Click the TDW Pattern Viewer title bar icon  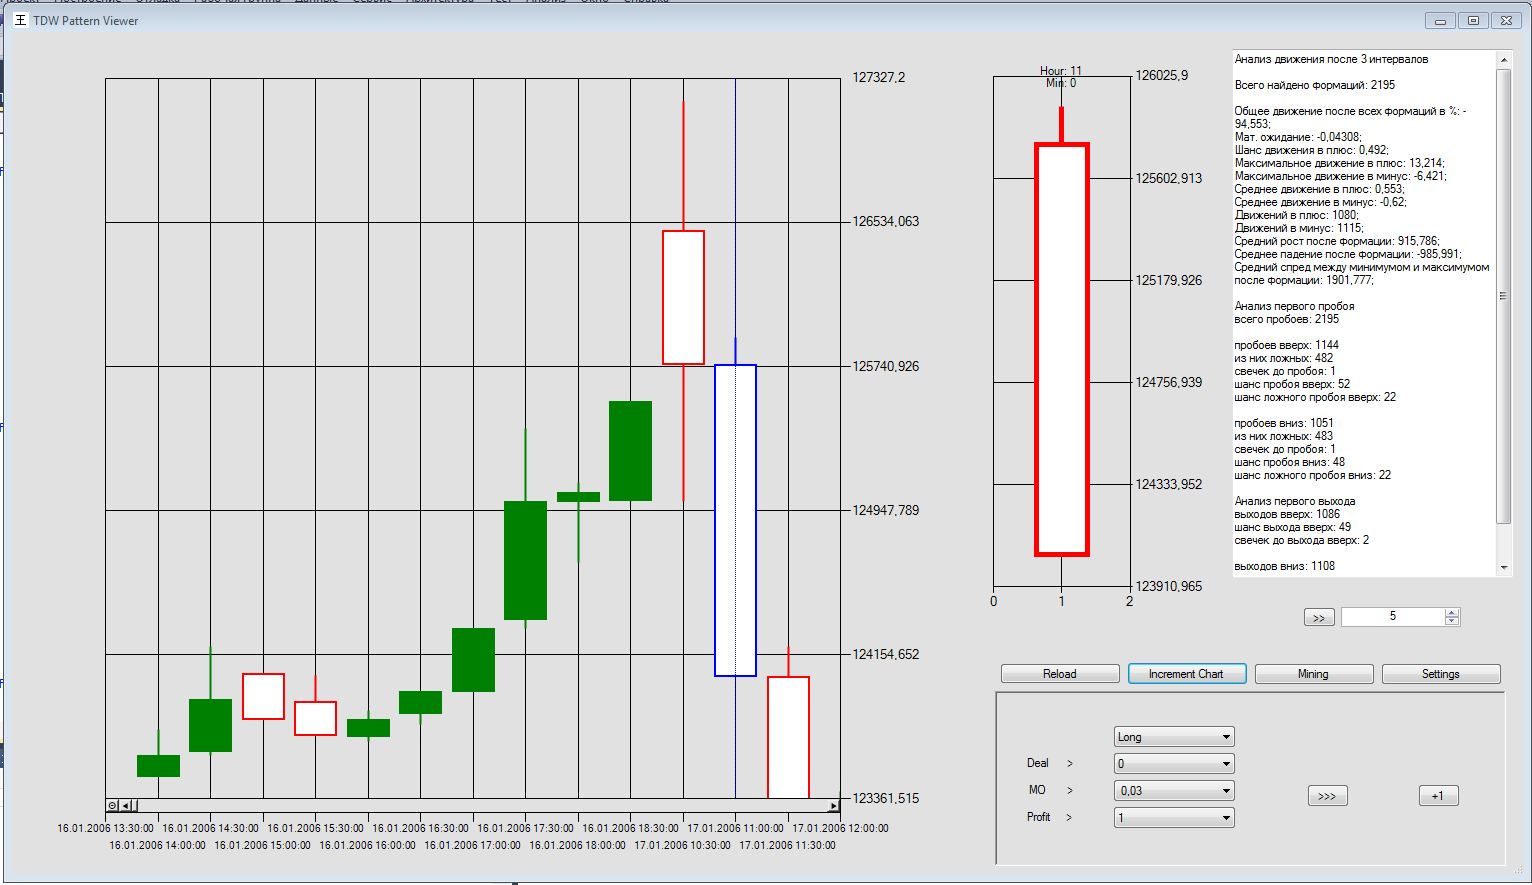point(20,20)
